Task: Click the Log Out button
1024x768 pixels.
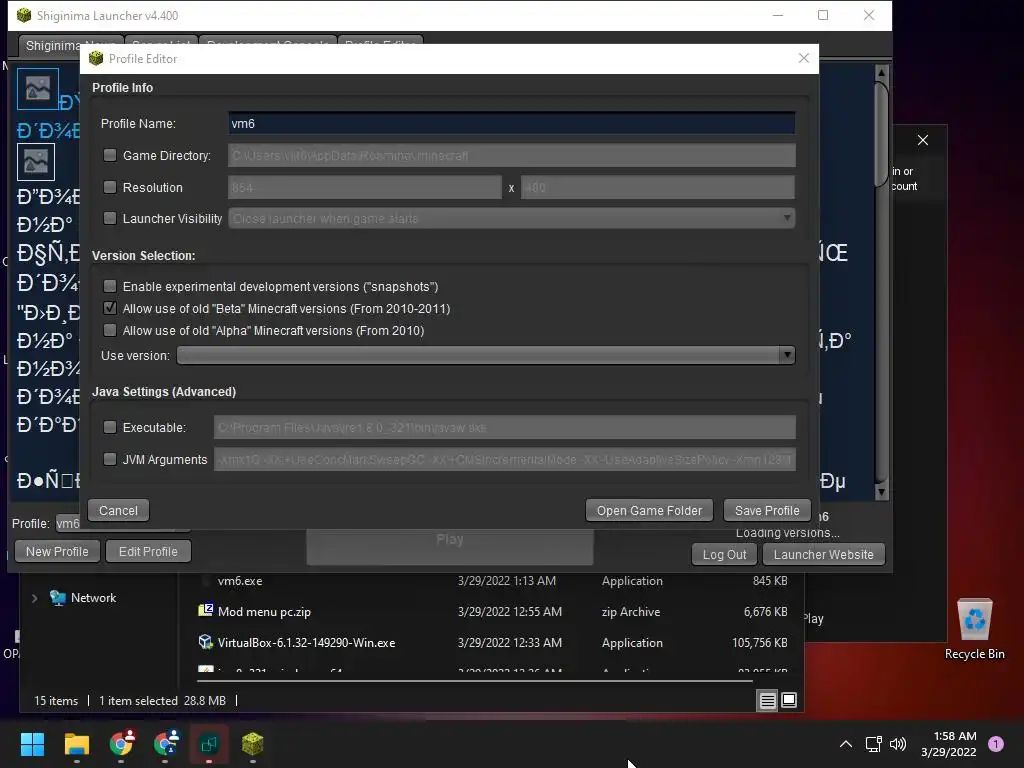Action: pos(724,554)
